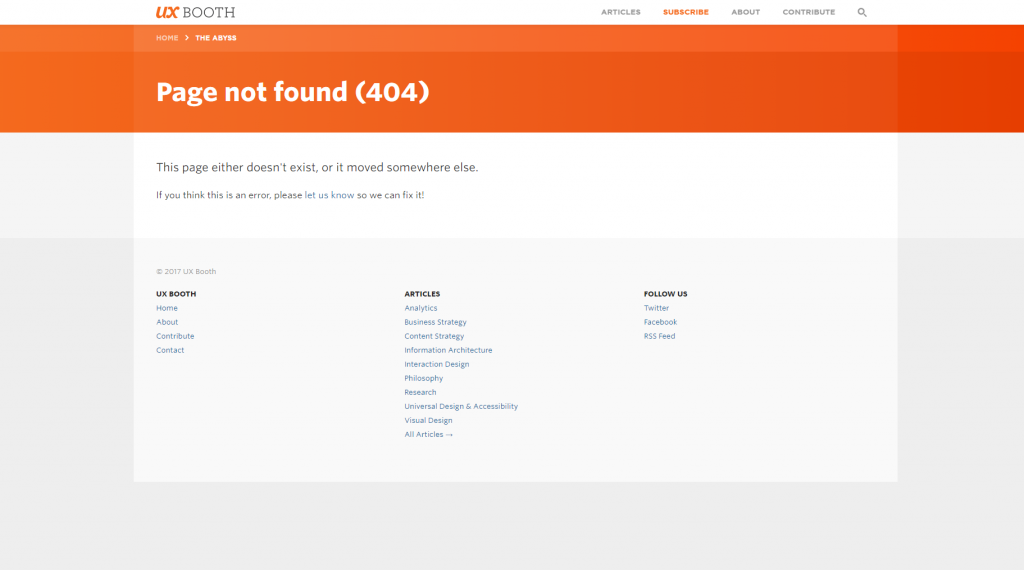
Task: Click The Abyss breadcrumb
Action: click(216, 38)
